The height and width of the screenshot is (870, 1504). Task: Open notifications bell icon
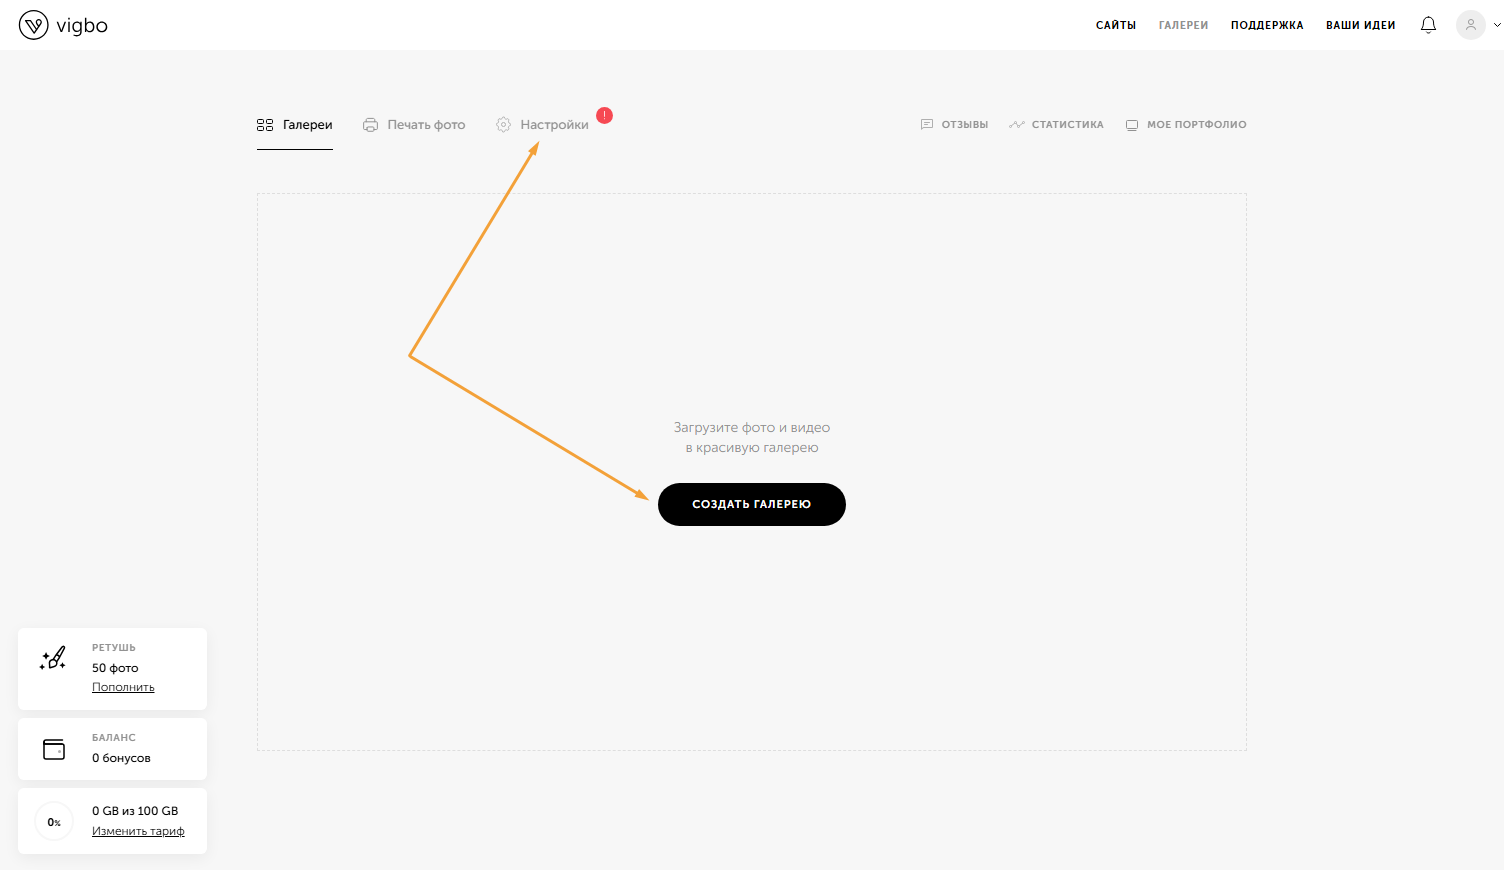pyautogui.click(x=1428, y=25)
